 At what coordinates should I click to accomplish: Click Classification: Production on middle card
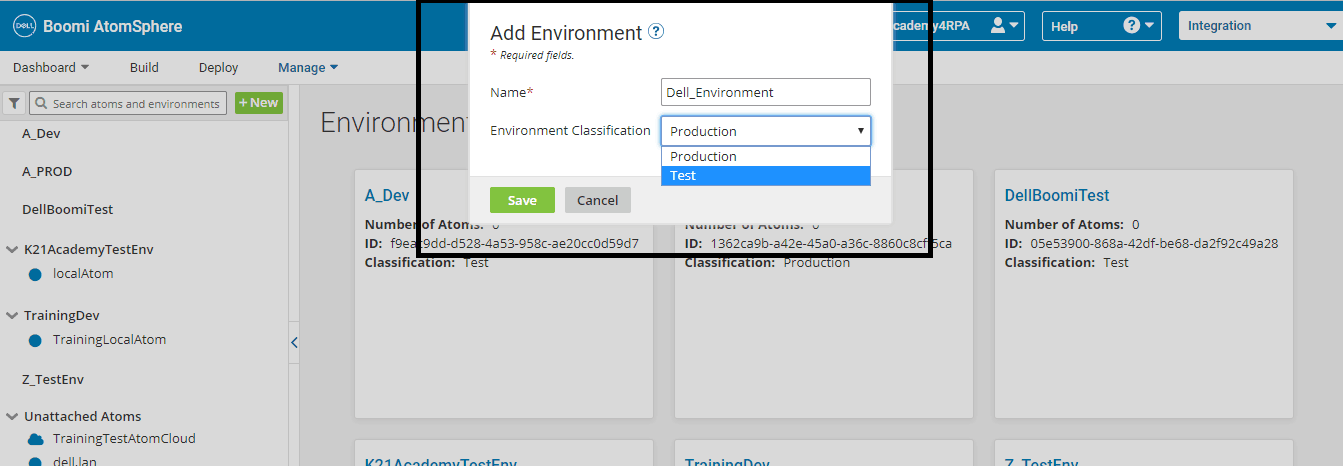click(767, 263)
